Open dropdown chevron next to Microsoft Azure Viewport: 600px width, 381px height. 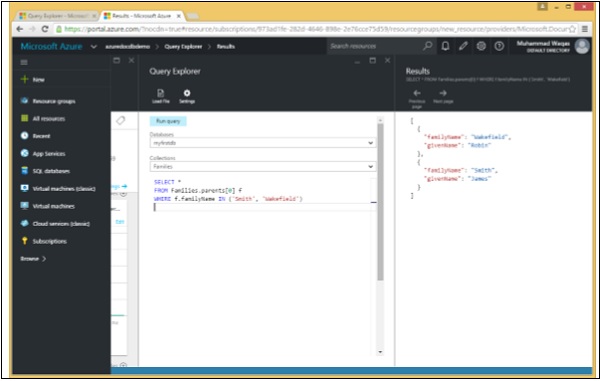(94, 47)
